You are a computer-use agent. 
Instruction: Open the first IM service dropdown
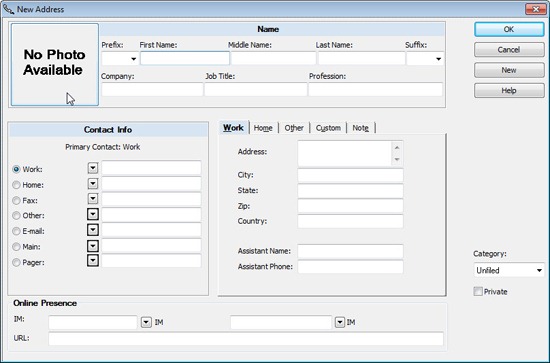[146, 322]
